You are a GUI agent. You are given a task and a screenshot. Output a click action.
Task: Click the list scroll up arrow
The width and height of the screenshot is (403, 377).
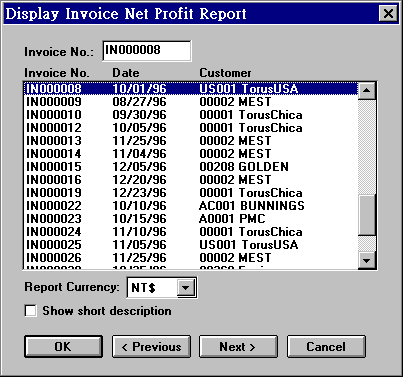coord(367,90)
